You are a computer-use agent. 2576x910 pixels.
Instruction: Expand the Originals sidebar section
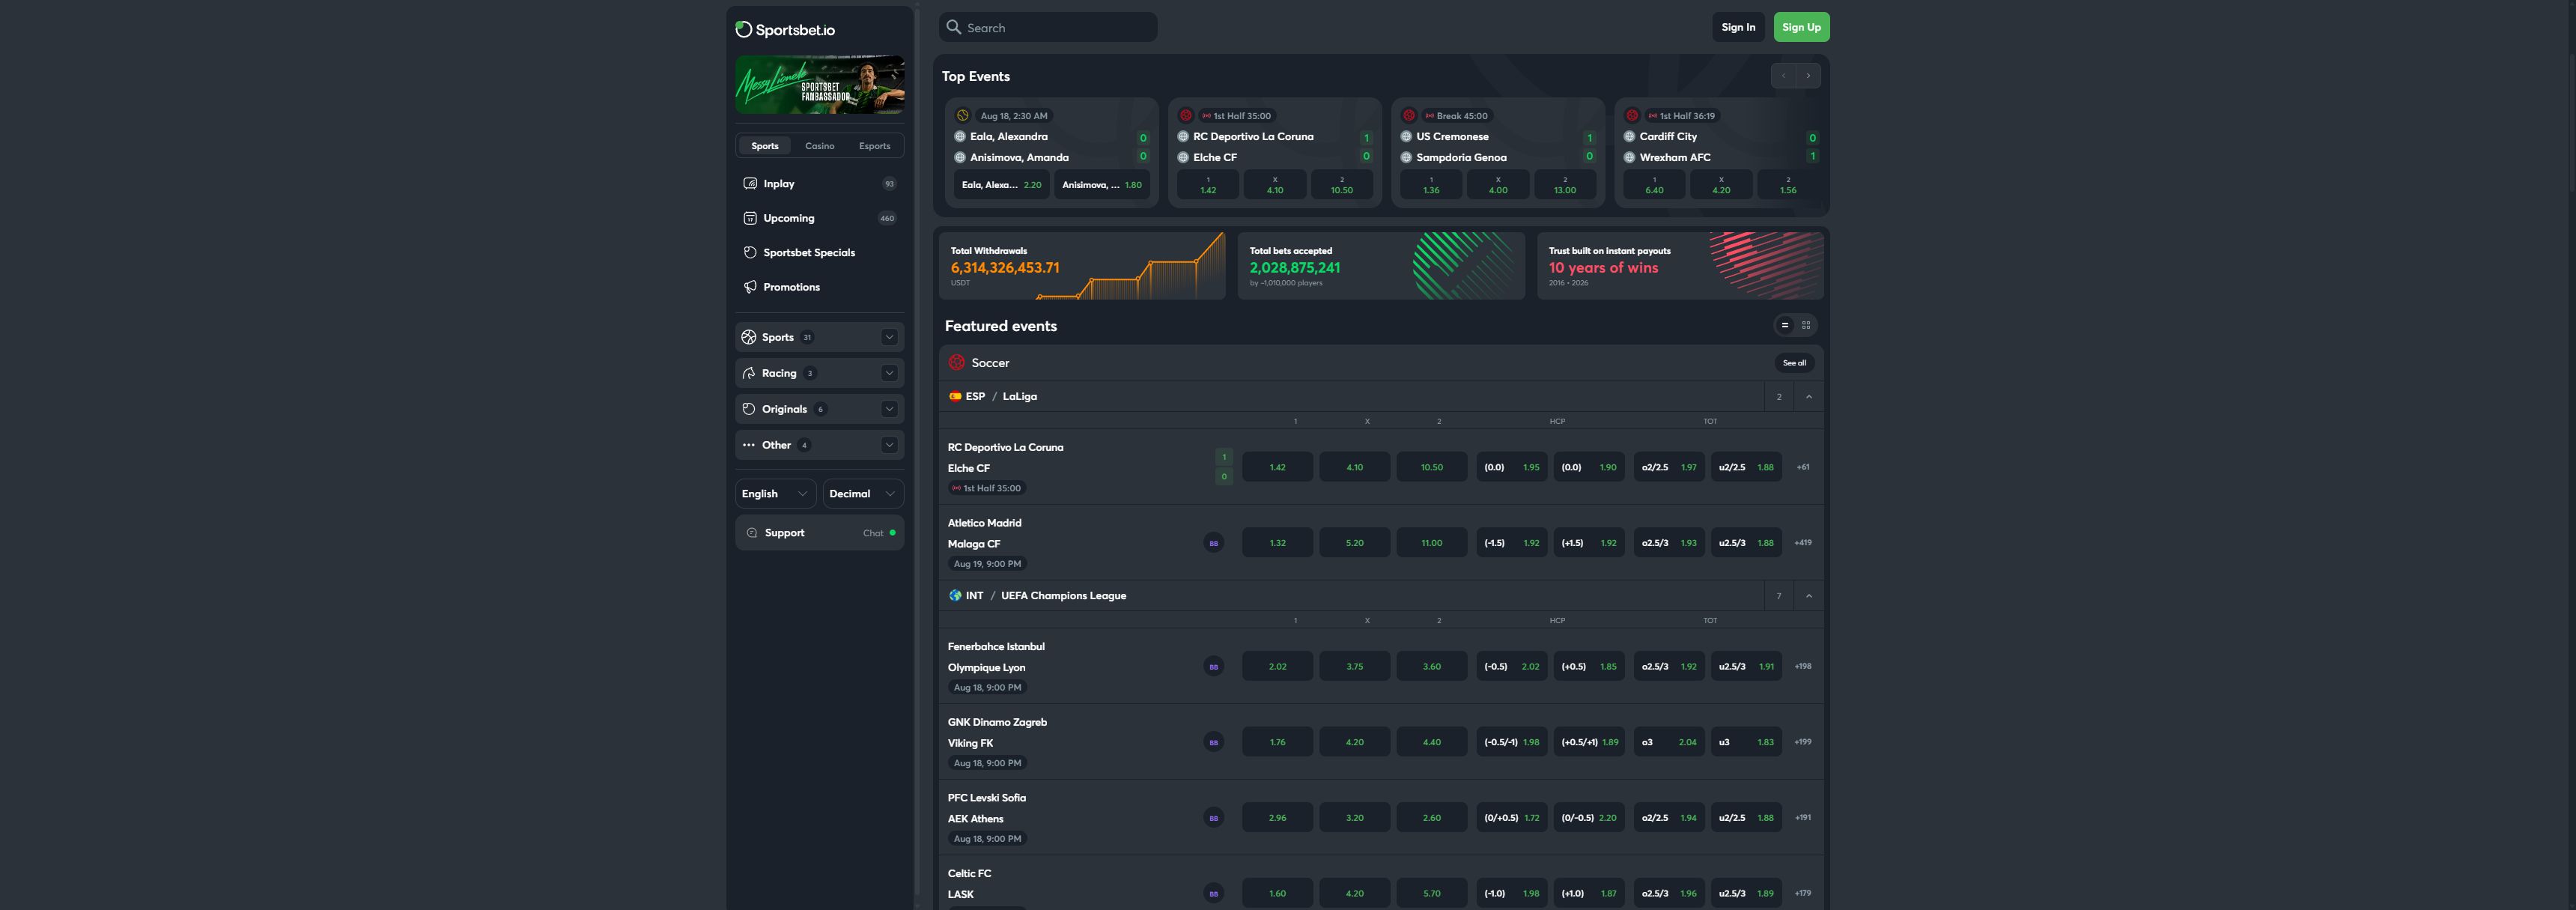click(889, 409)
